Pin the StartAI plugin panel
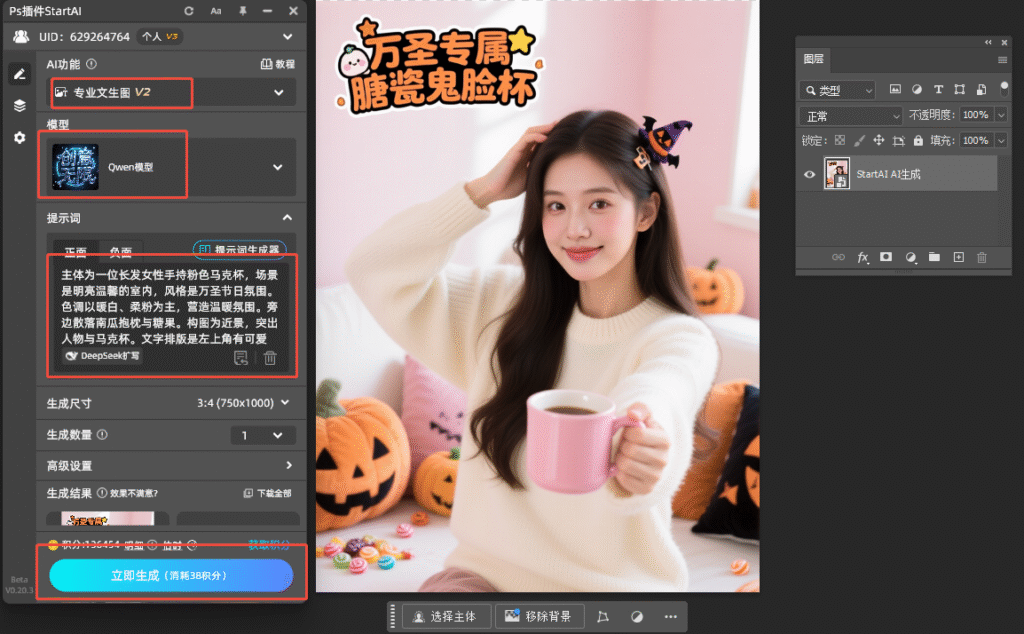 click(243, 11)
